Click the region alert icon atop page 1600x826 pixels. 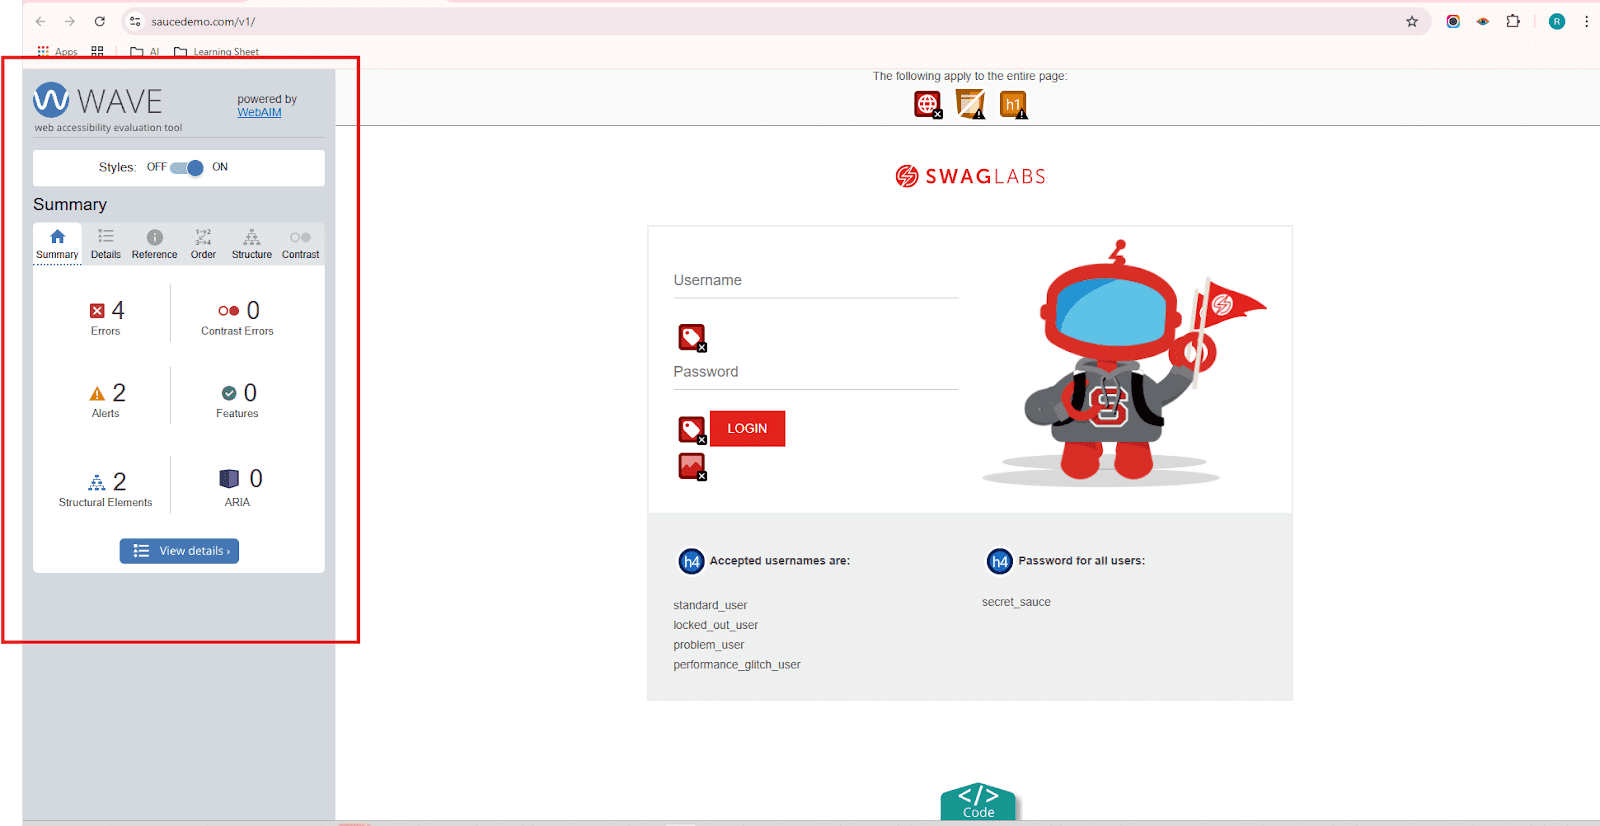click(970, 104)
